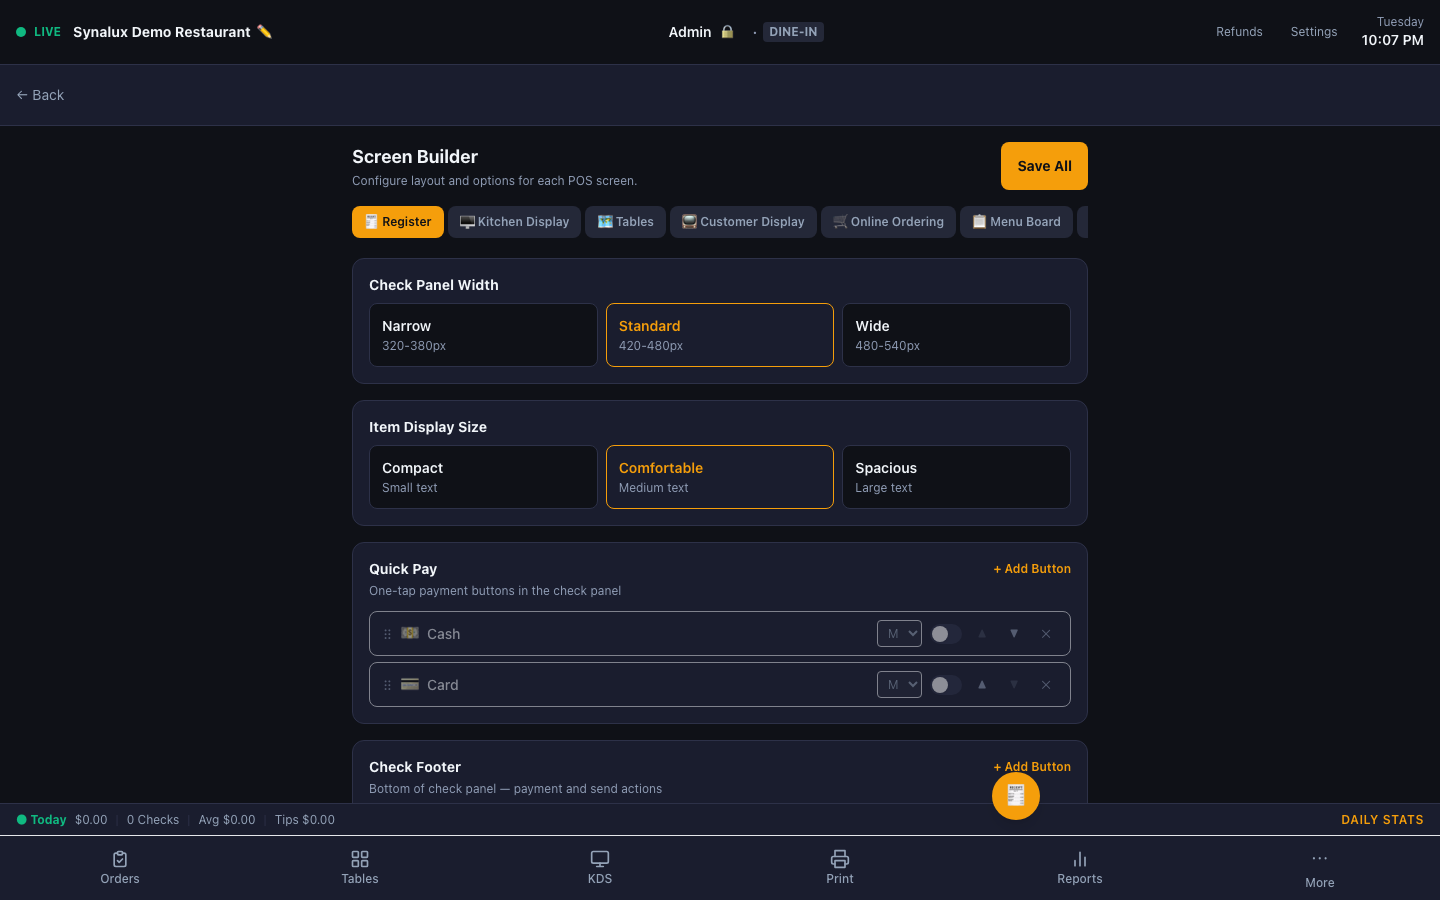This screenshot has height=900, width=1440.
Task: Switch to the Tables screen tab
Action: pos(626,222)
